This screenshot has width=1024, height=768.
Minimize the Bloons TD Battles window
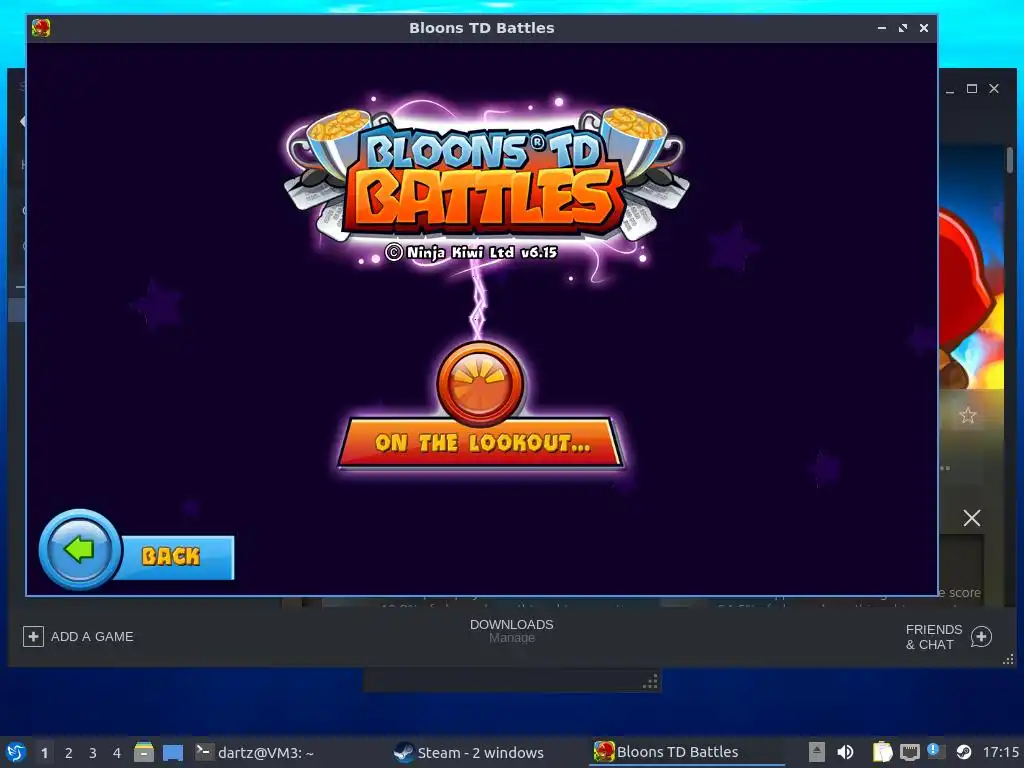882,28
